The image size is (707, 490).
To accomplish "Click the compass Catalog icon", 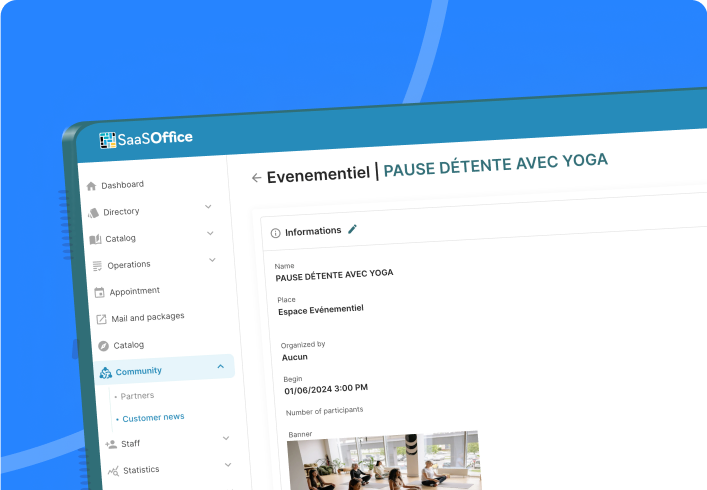I will point(103,346).
